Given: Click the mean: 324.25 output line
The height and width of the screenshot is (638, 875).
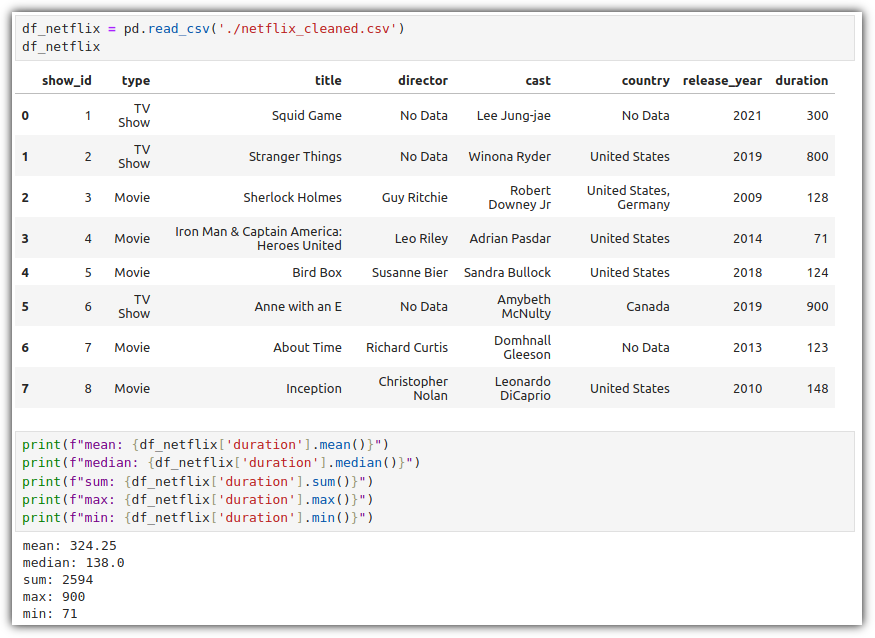Looking at the screenshot, I should 69,545.
